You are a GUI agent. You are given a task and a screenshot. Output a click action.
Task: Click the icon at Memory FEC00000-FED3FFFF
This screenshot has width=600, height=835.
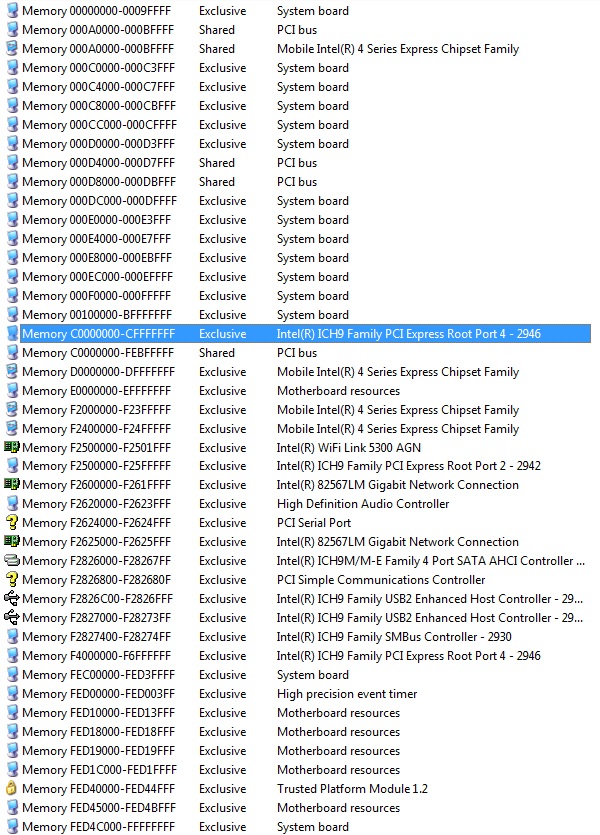12,675
